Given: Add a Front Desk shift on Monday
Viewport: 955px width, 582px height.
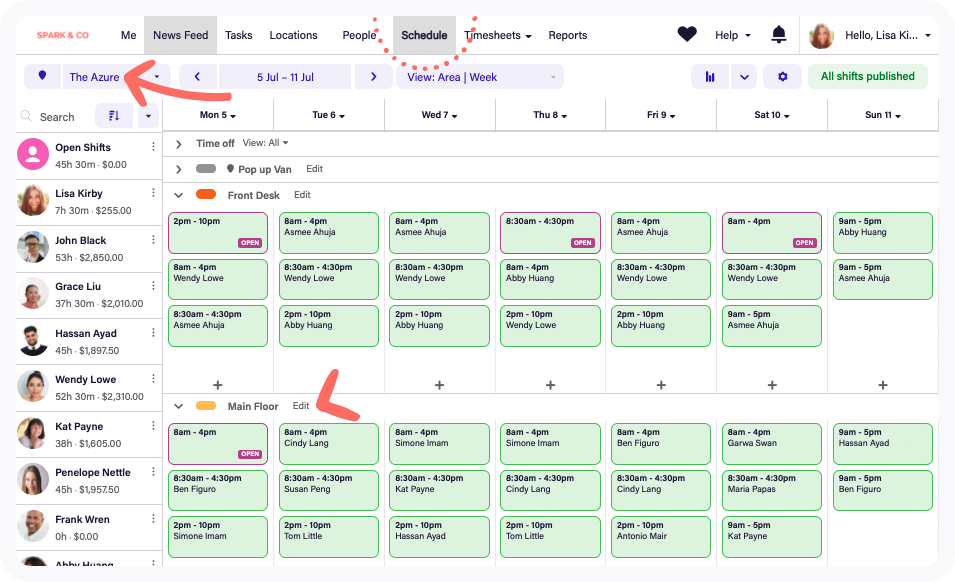Looking at the screenshot, I should click(217, 385).
